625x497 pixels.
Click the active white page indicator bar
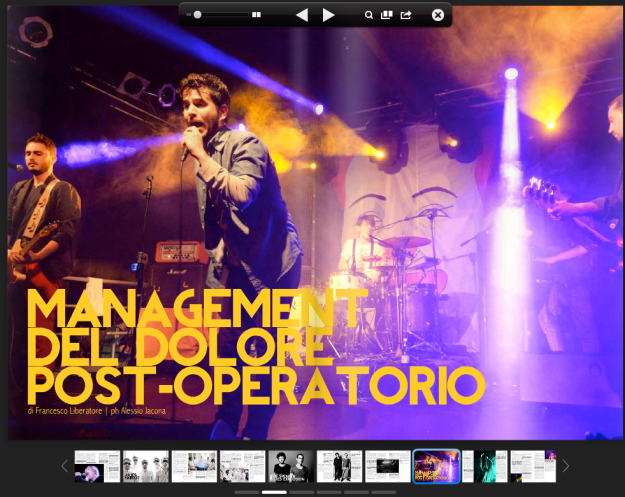coord(274,493)
